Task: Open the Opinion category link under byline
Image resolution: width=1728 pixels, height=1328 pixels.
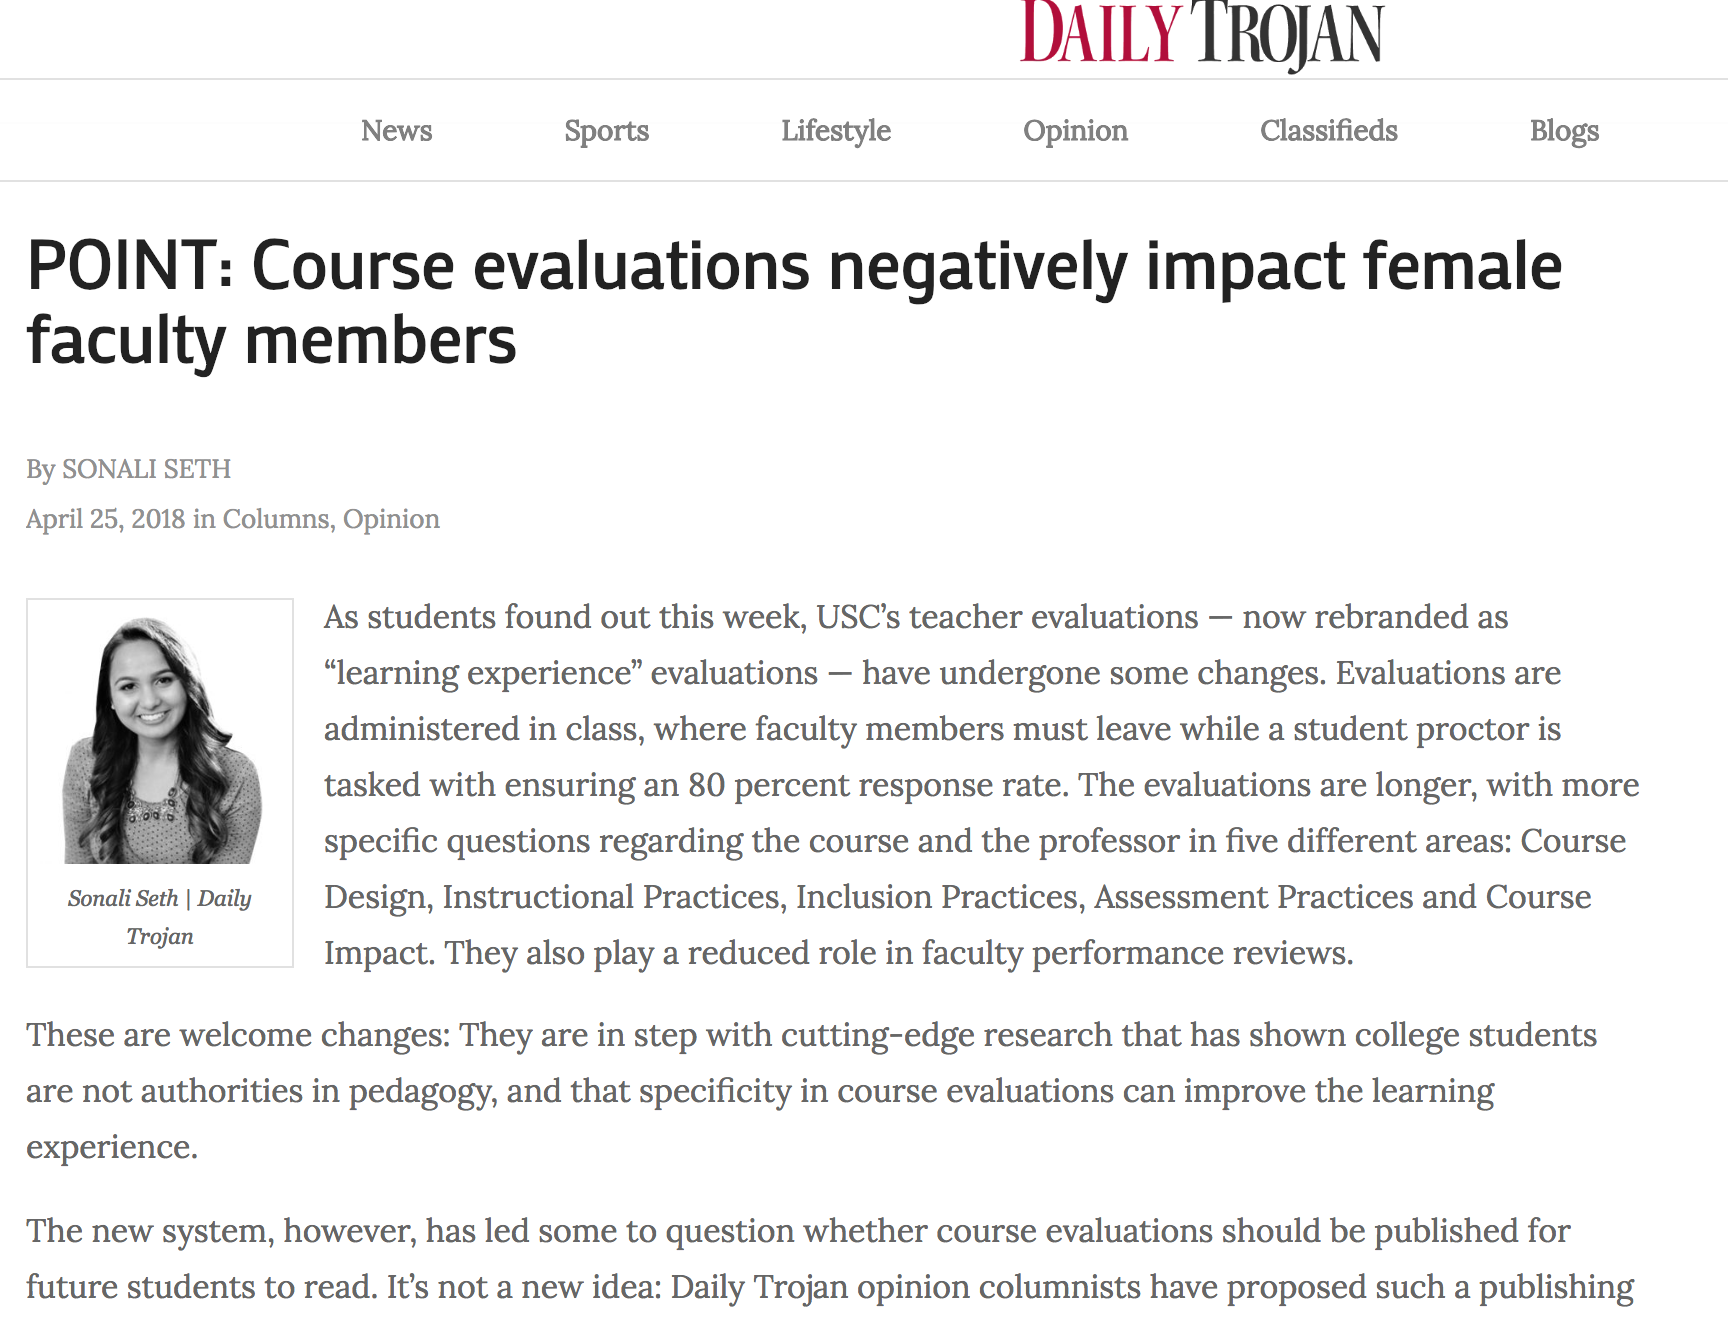Action: pyautogui.click(x=391, y=520)
